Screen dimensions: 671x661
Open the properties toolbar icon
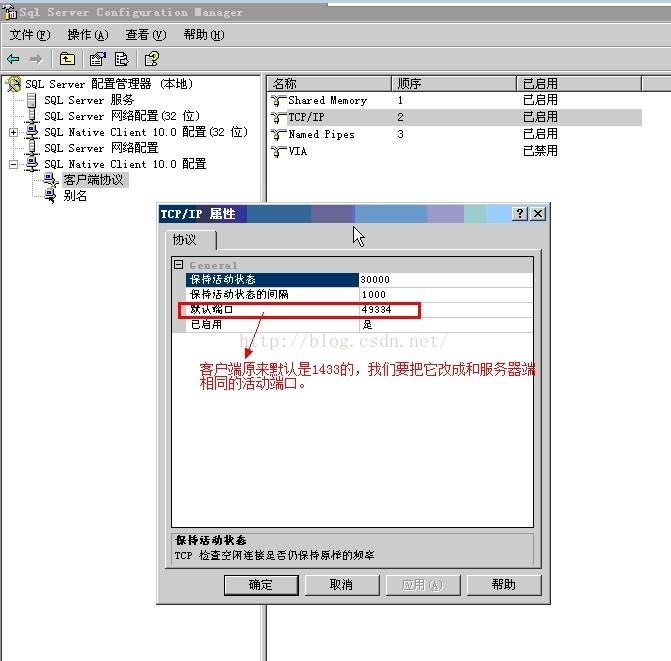click(98, 59)
